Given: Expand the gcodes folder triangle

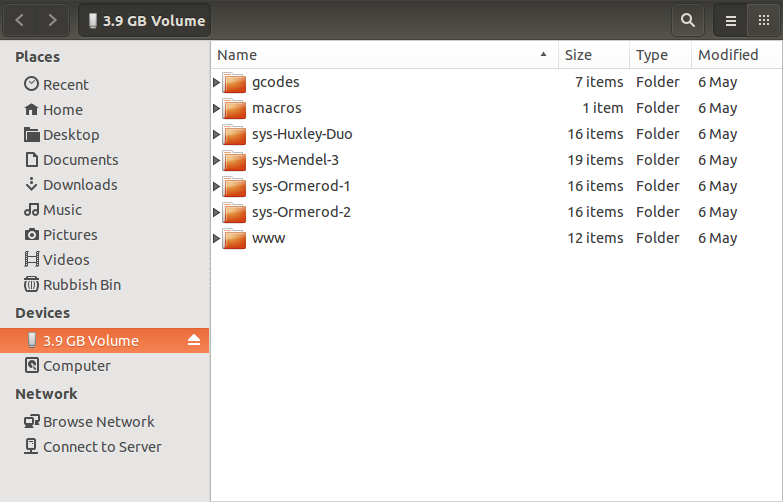Looking at the screenshot, I should pos(216,82).
